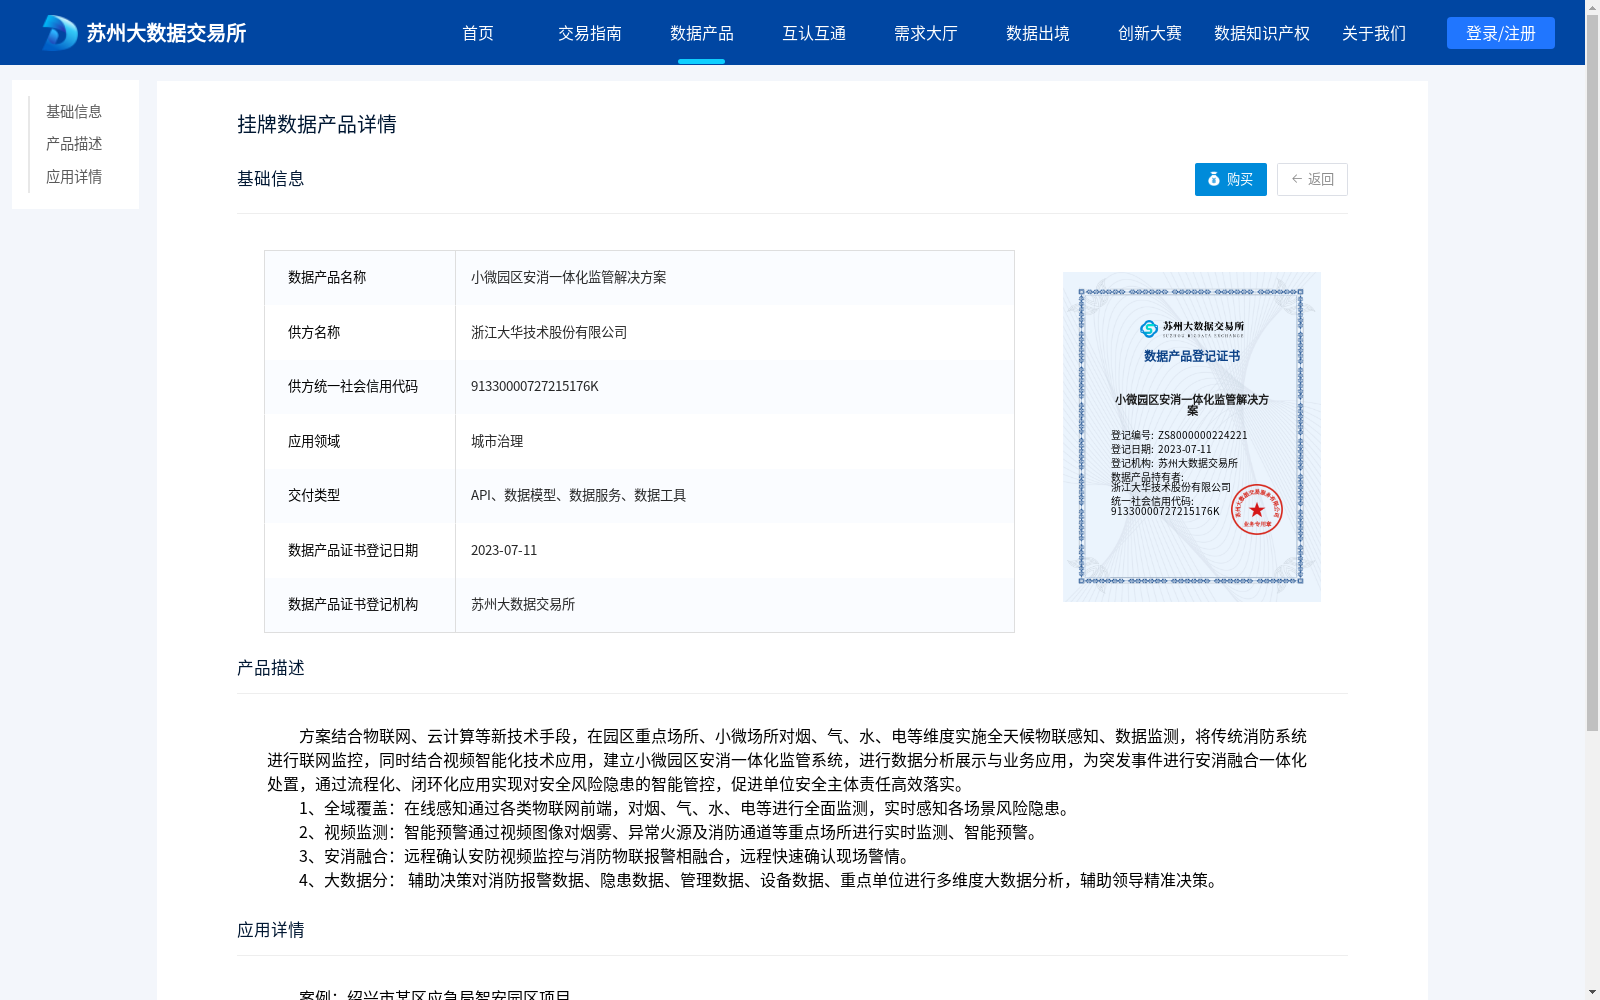The width and height of the screenshot is (1600, 1000).
Task: Click the line starting 4、大数据分
Action: tap(761, 880)
